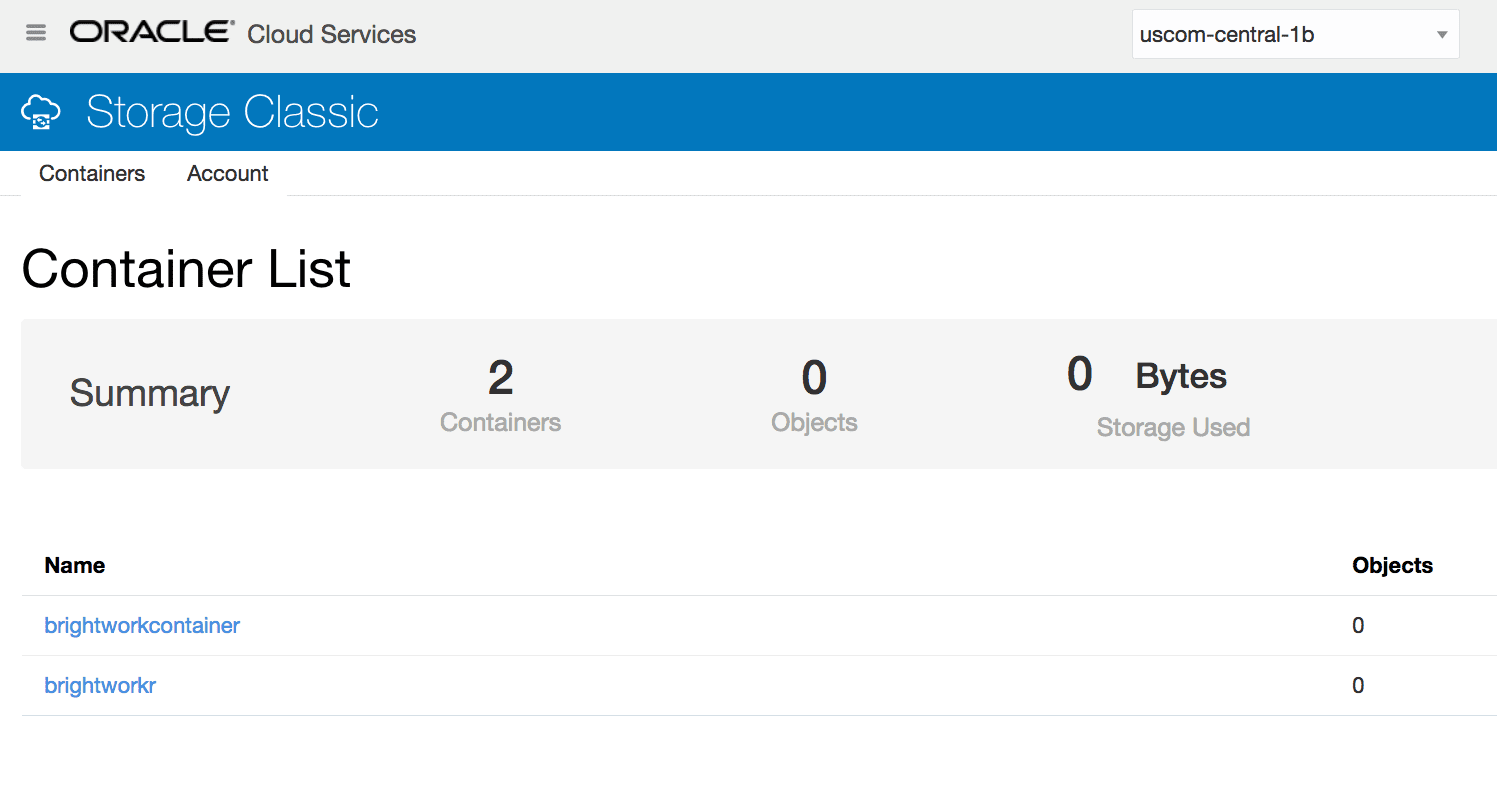Viewport: 1497px width, 785px height.
Task: Open the brightworkcontainer container link
Action: [142, 626]
